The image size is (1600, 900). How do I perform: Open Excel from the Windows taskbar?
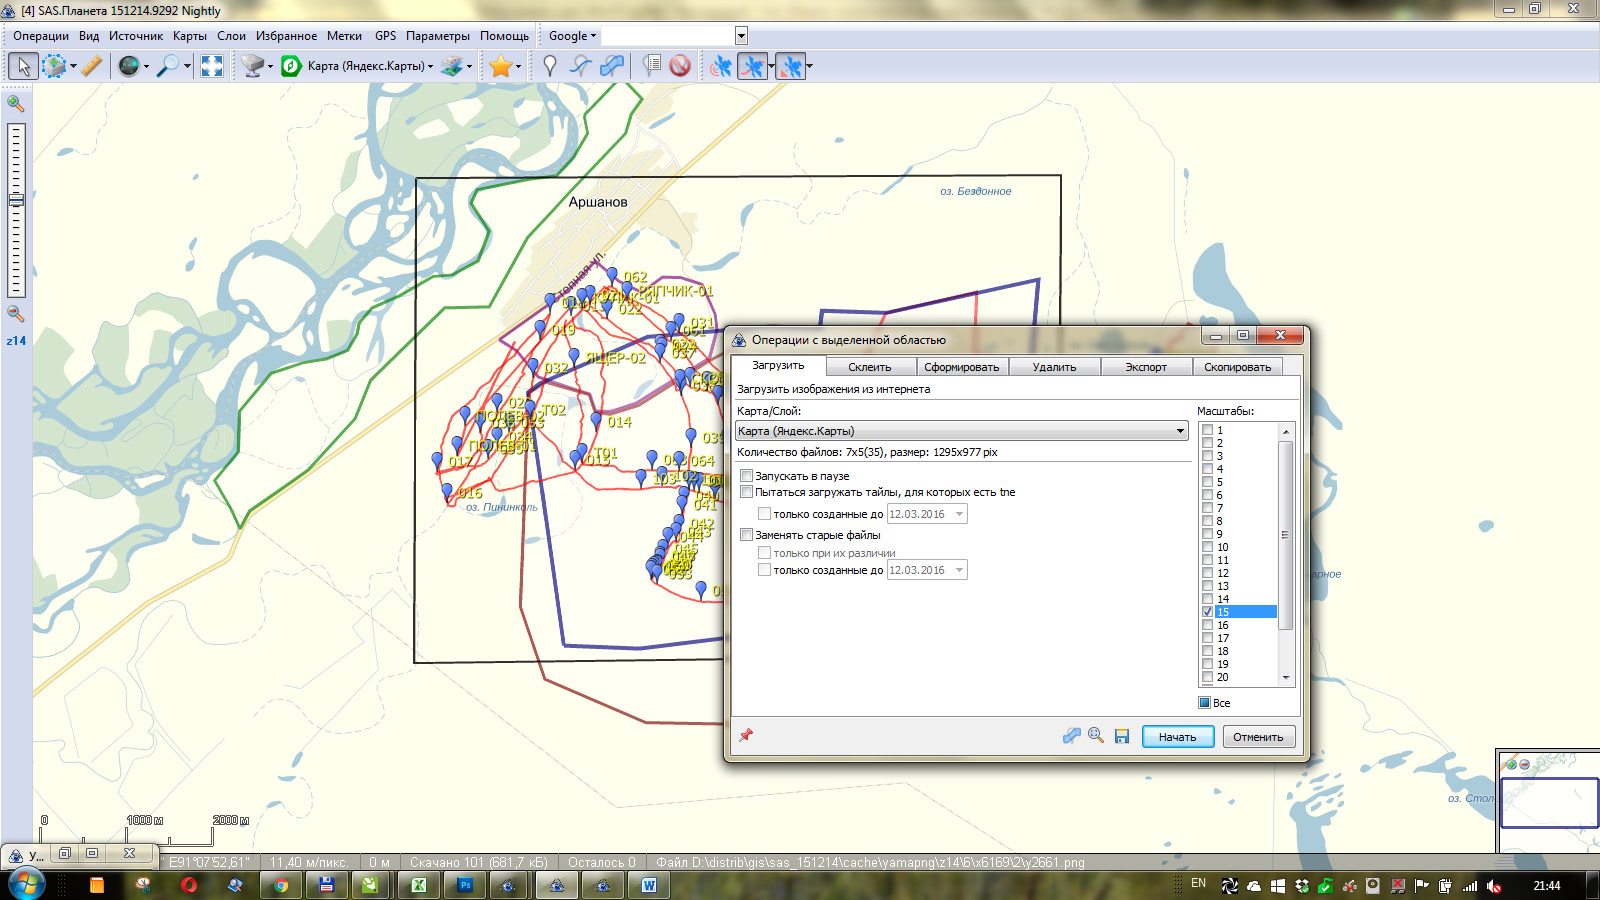pos(419,885)
